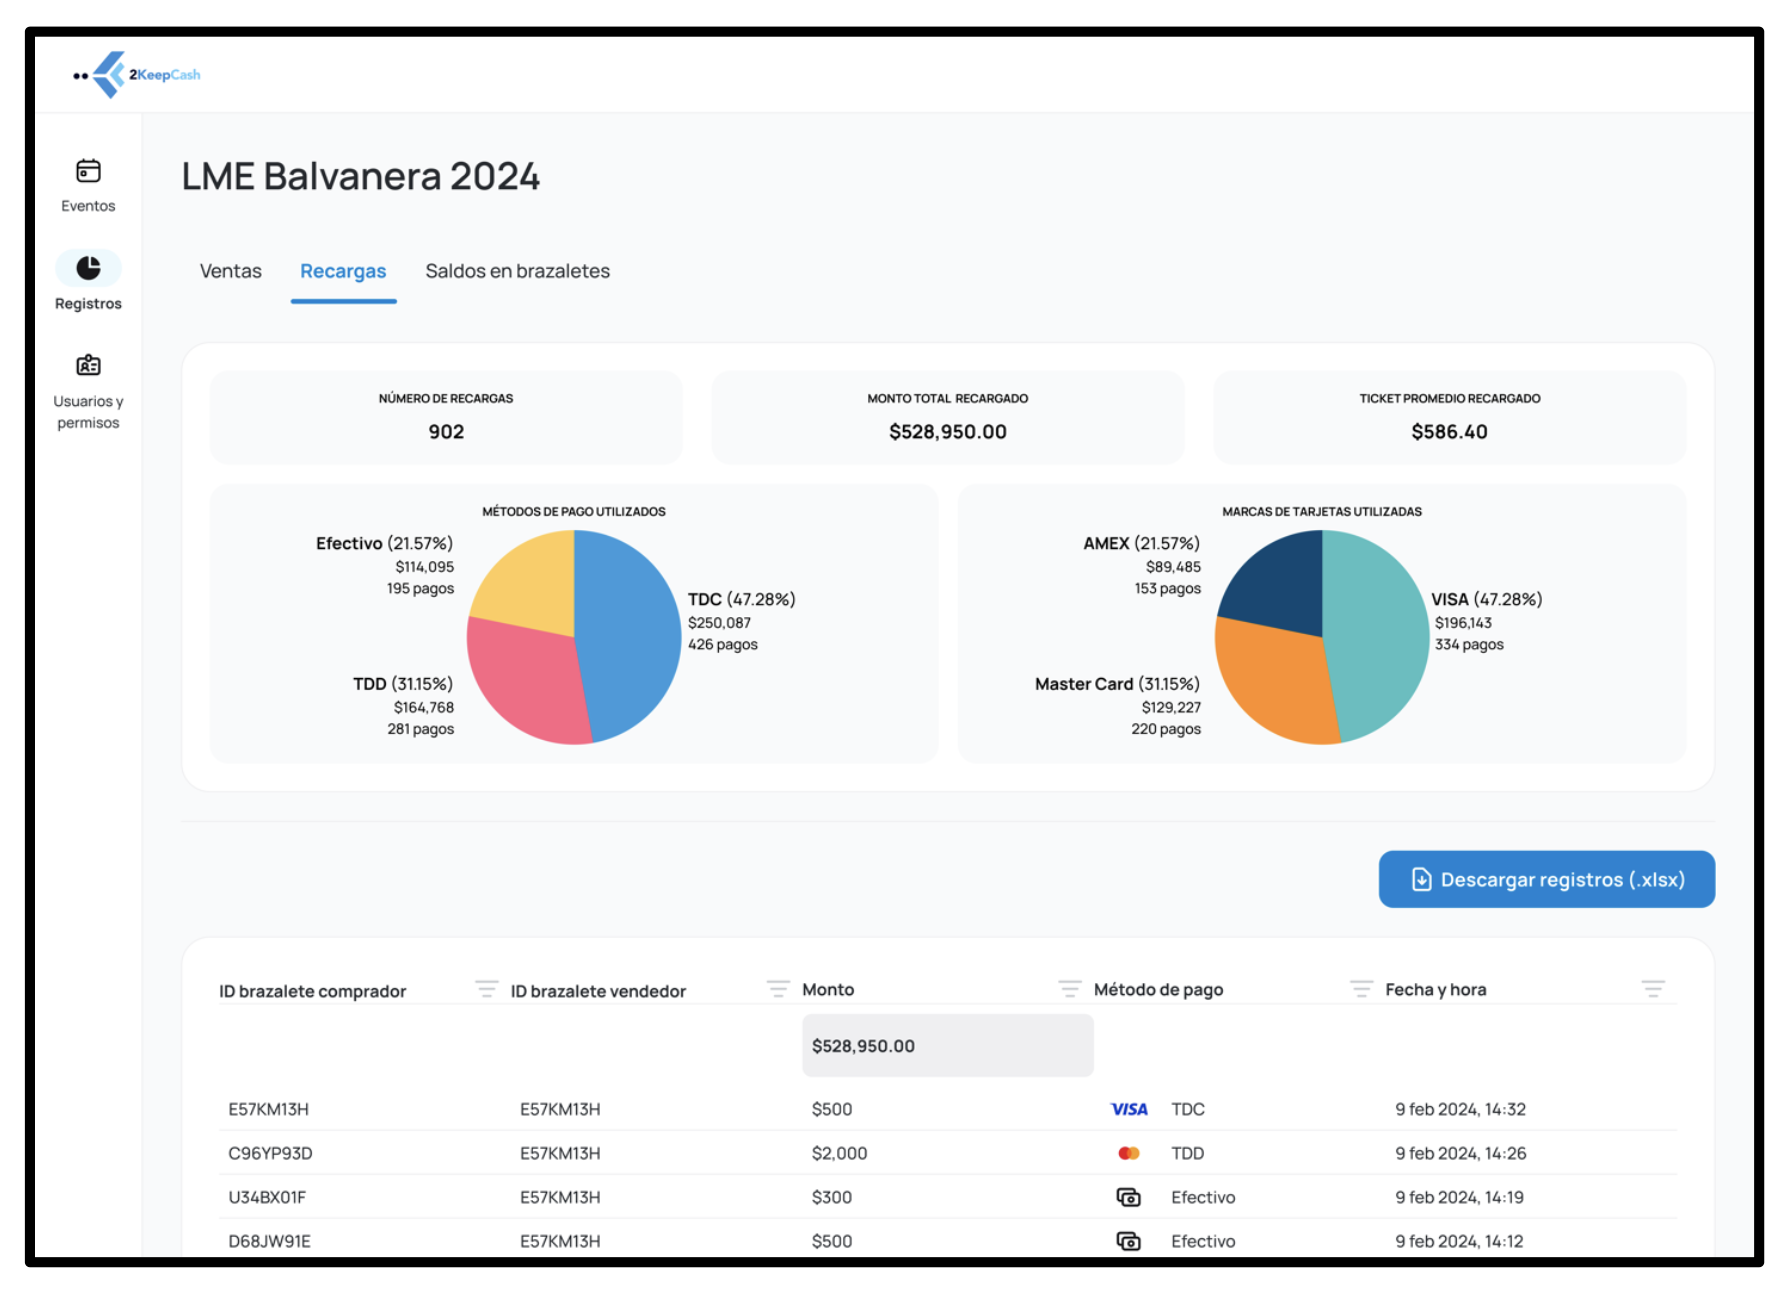Sort by Monto column header
This screenshot has height=1296, width=1790.
[828, 989]
